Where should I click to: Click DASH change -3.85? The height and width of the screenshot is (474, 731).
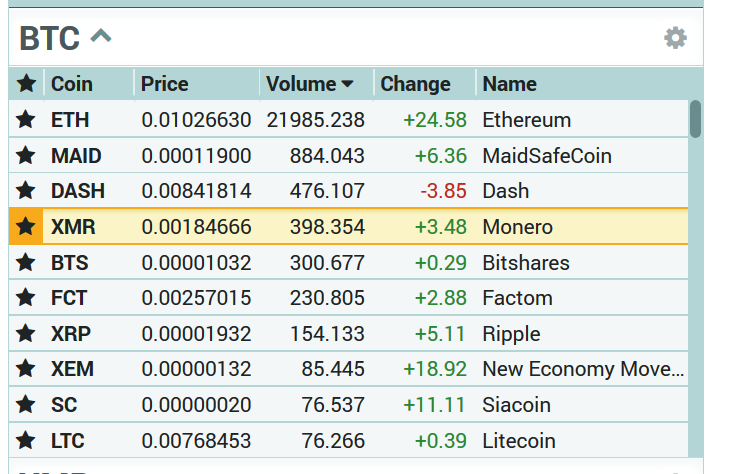click(443, 191)
